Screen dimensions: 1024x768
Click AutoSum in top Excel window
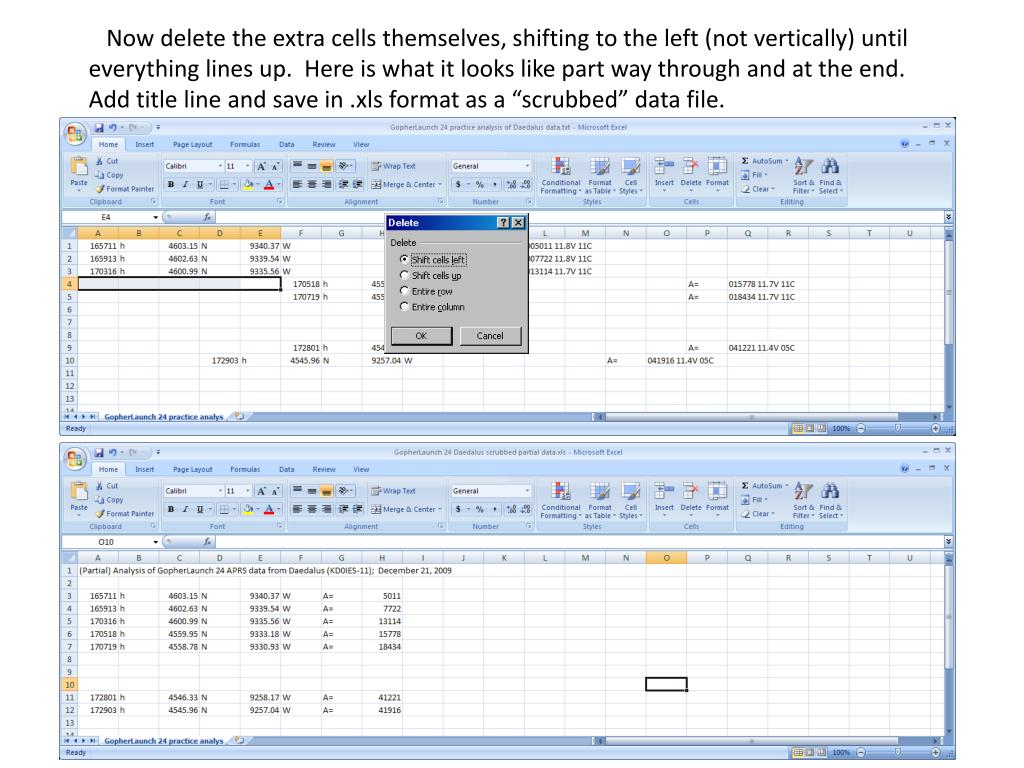coord(765,161)
